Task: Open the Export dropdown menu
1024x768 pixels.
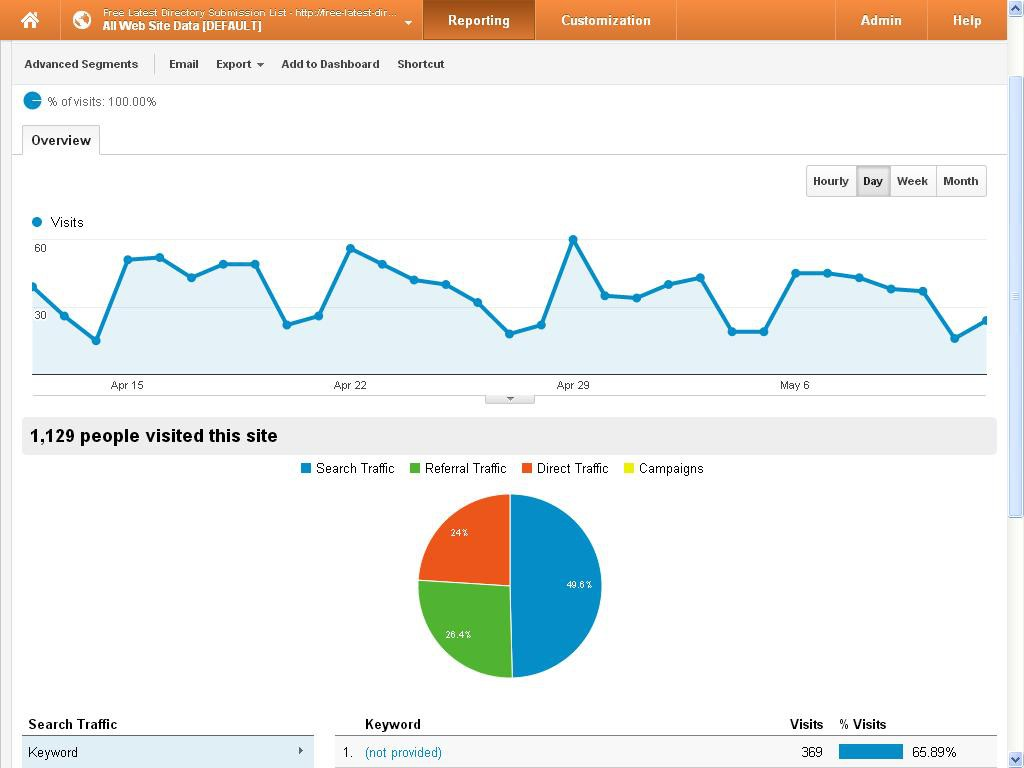Action: tap(239, 64)
